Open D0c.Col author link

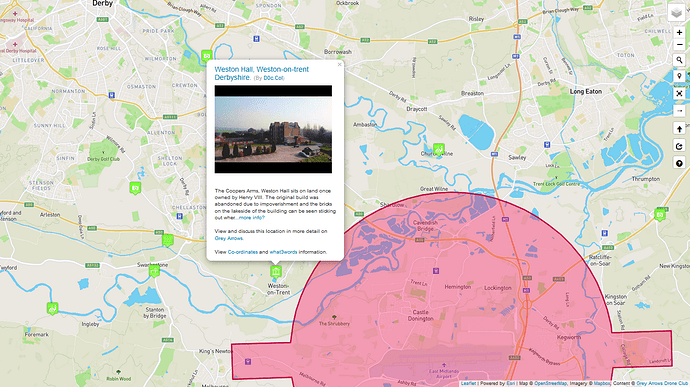coord(273,78)
